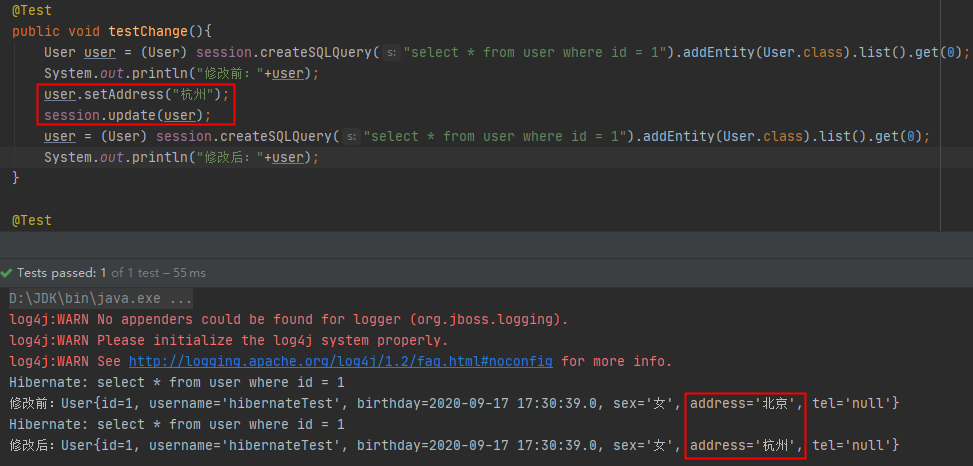Place cursor on user.setAddress("杭州") line
The height and width of the screenshot is (466, 973).
tap(137, 95)
